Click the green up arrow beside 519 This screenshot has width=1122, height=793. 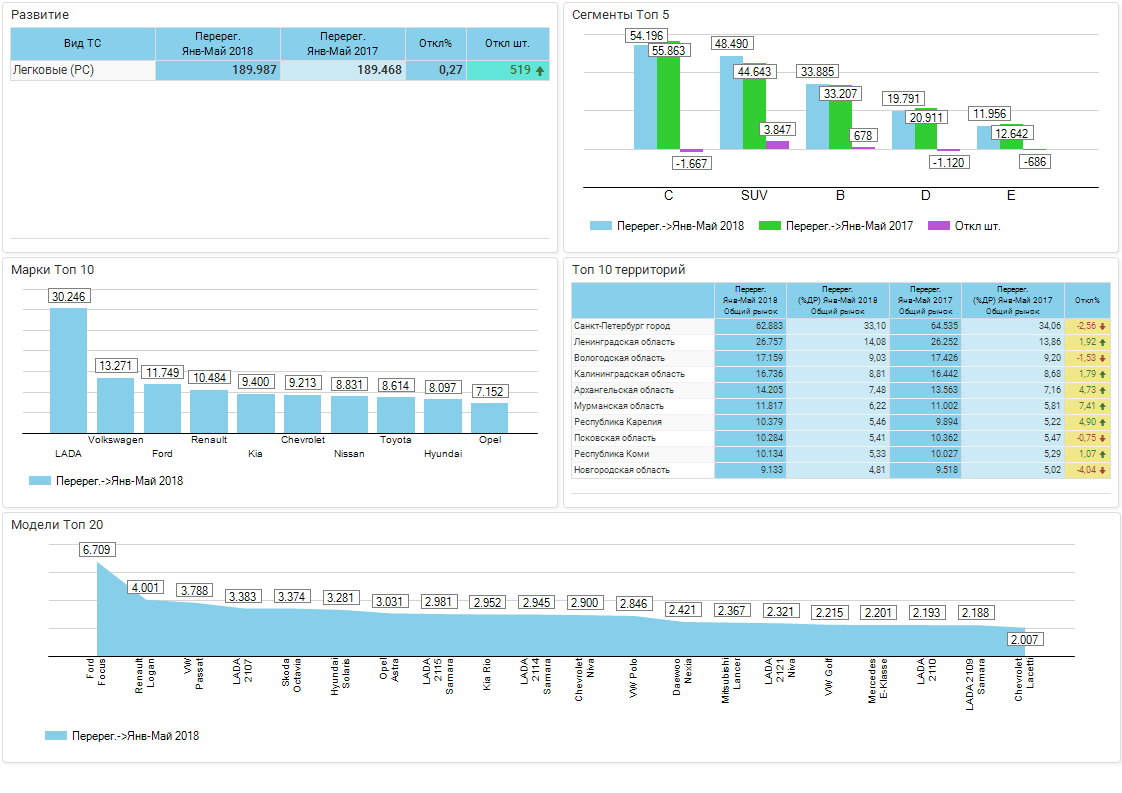(540, 71)
